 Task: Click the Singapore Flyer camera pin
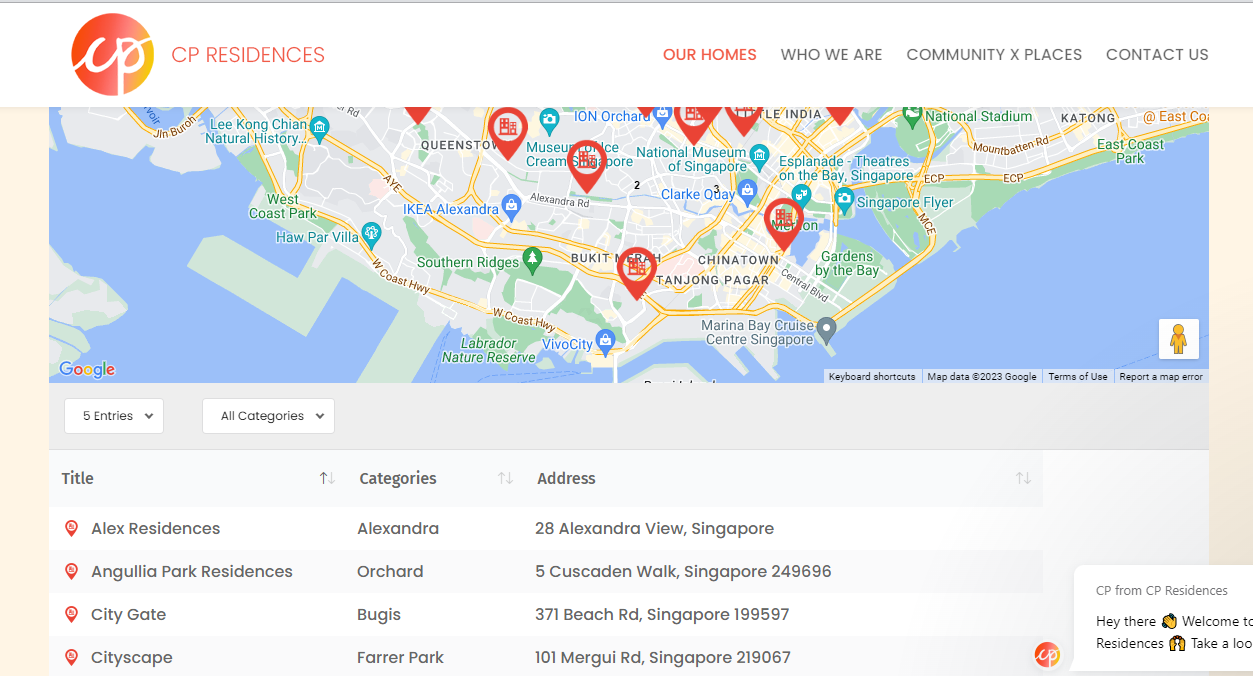(844, 200)
